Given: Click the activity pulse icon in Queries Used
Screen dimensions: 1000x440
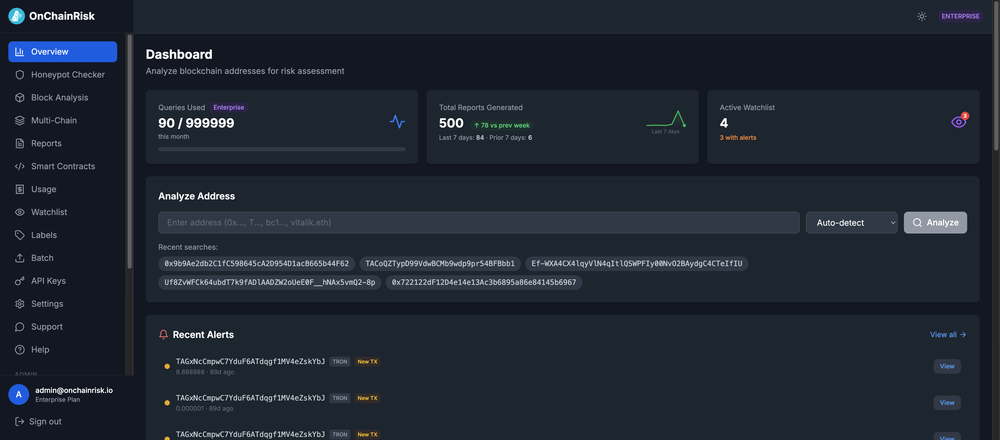Looking at the screenshot, I should tap(397, 121).
